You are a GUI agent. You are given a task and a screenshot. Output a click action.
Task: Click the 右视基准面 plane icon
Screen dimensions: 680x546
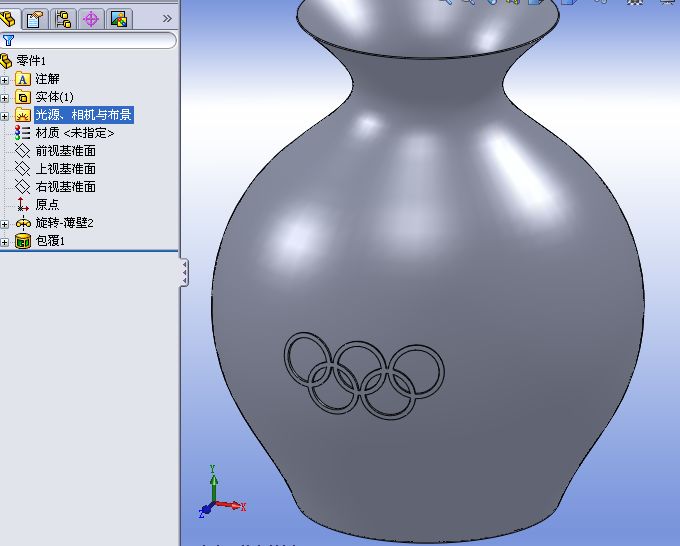pos(23,187)
